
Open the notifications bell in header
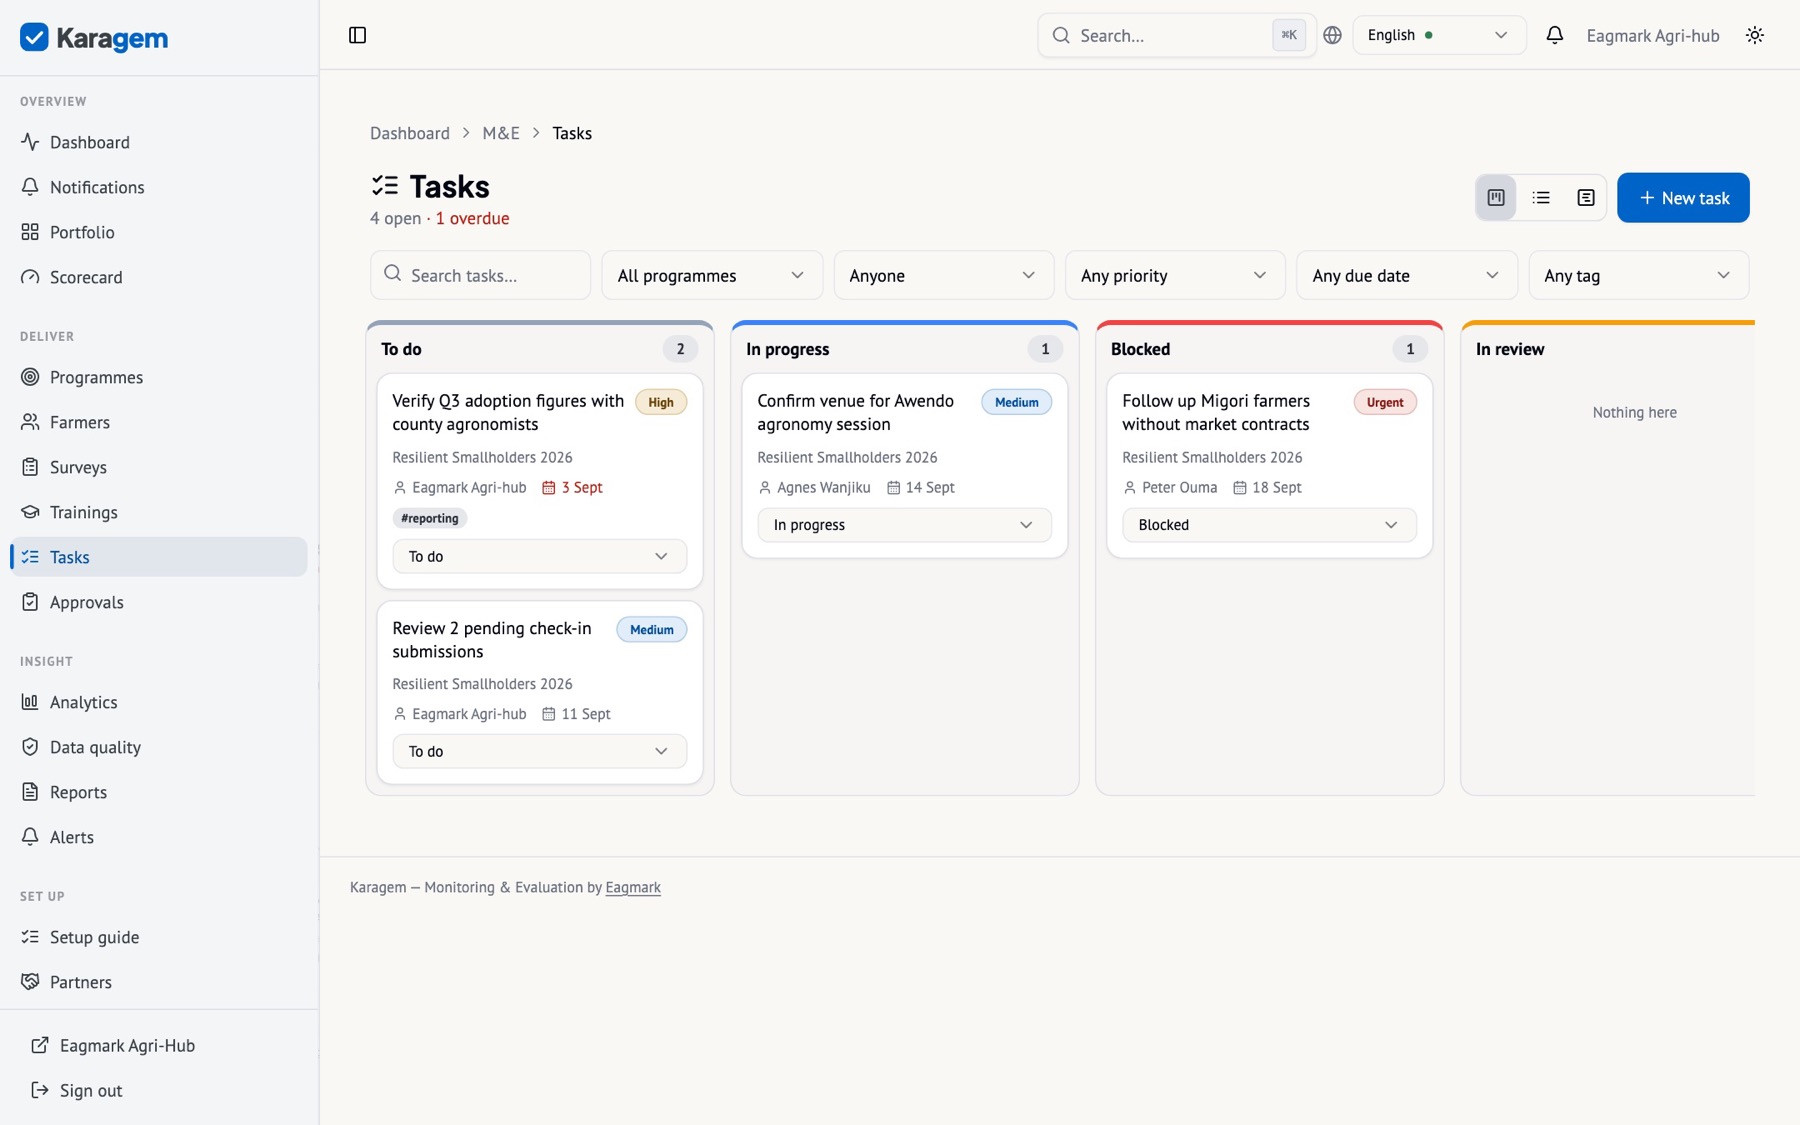pyautogui.click(x=1554, y=35)
